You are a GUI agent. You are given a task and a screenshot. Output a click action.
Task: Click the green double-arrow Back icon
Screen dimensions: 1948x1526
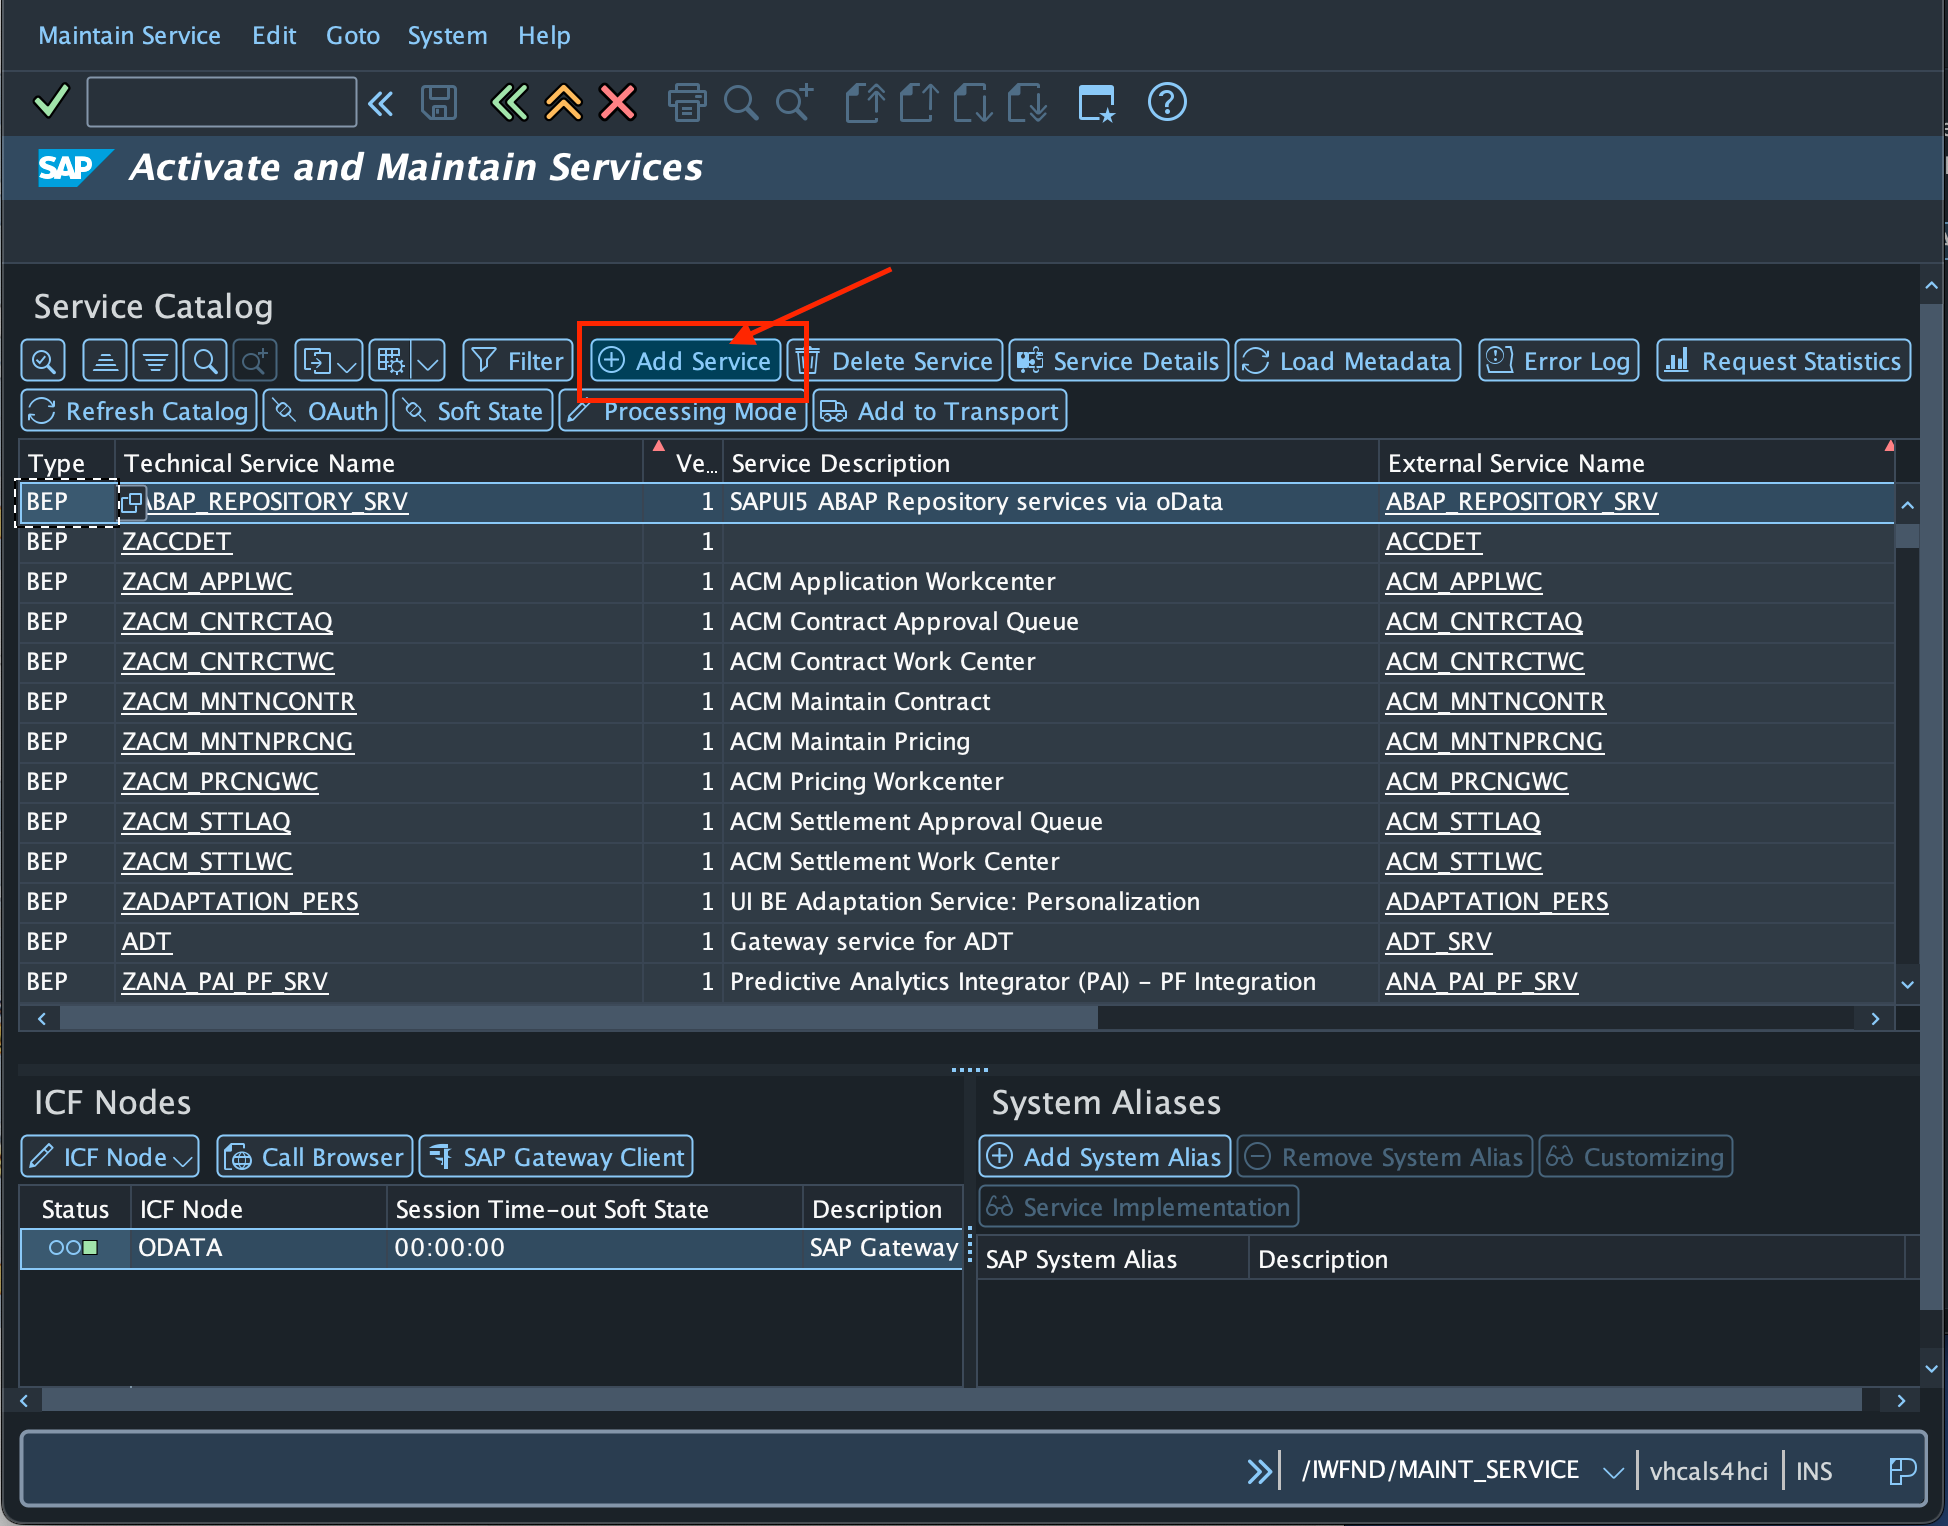(x=509, y=102)
